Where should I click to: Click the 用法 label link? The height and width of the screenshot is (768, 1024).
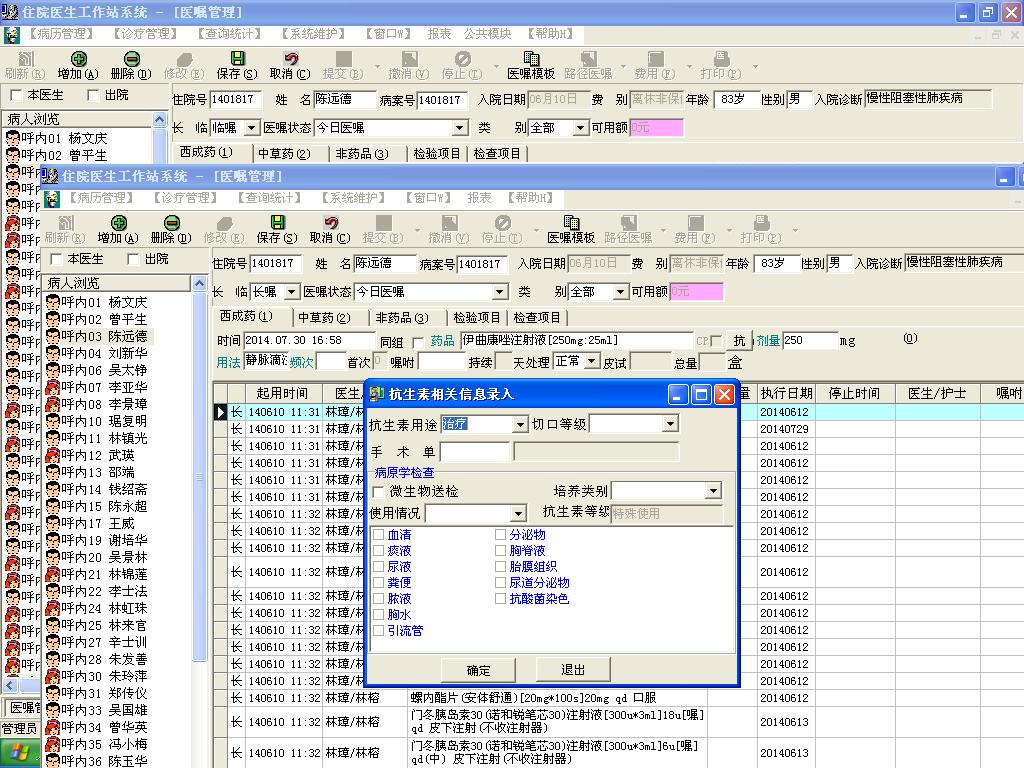(x=229, y=362)
